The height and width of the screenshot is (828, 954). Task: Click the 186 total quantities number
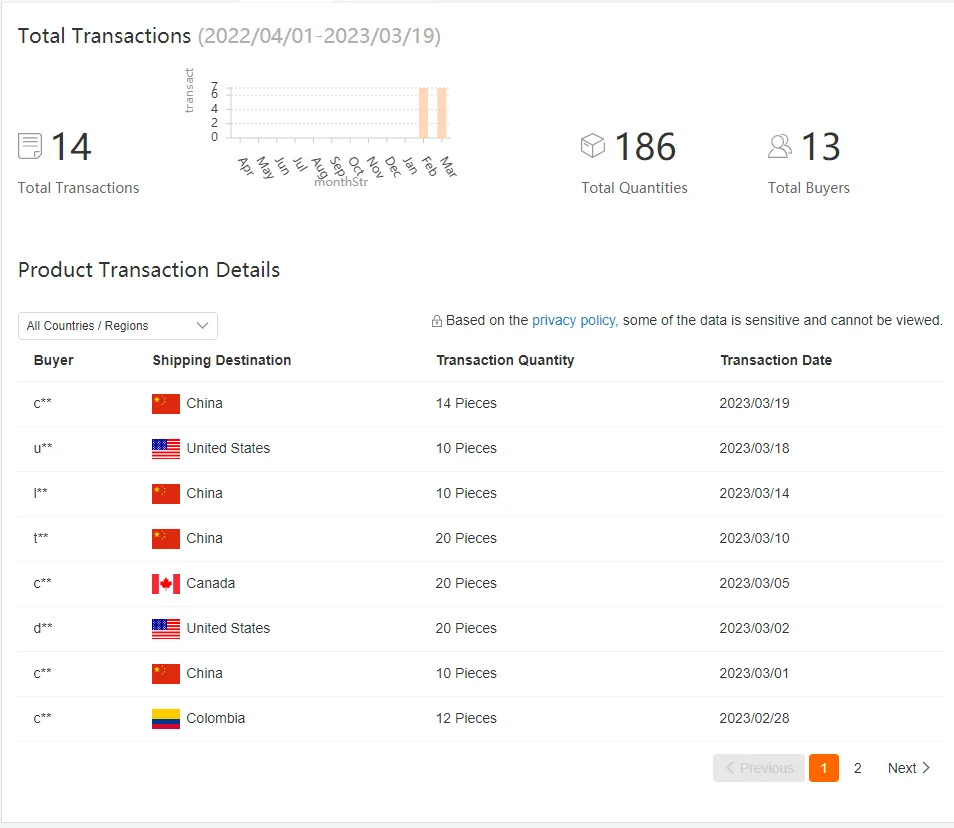pyautogui.click(x=645, y=147)
